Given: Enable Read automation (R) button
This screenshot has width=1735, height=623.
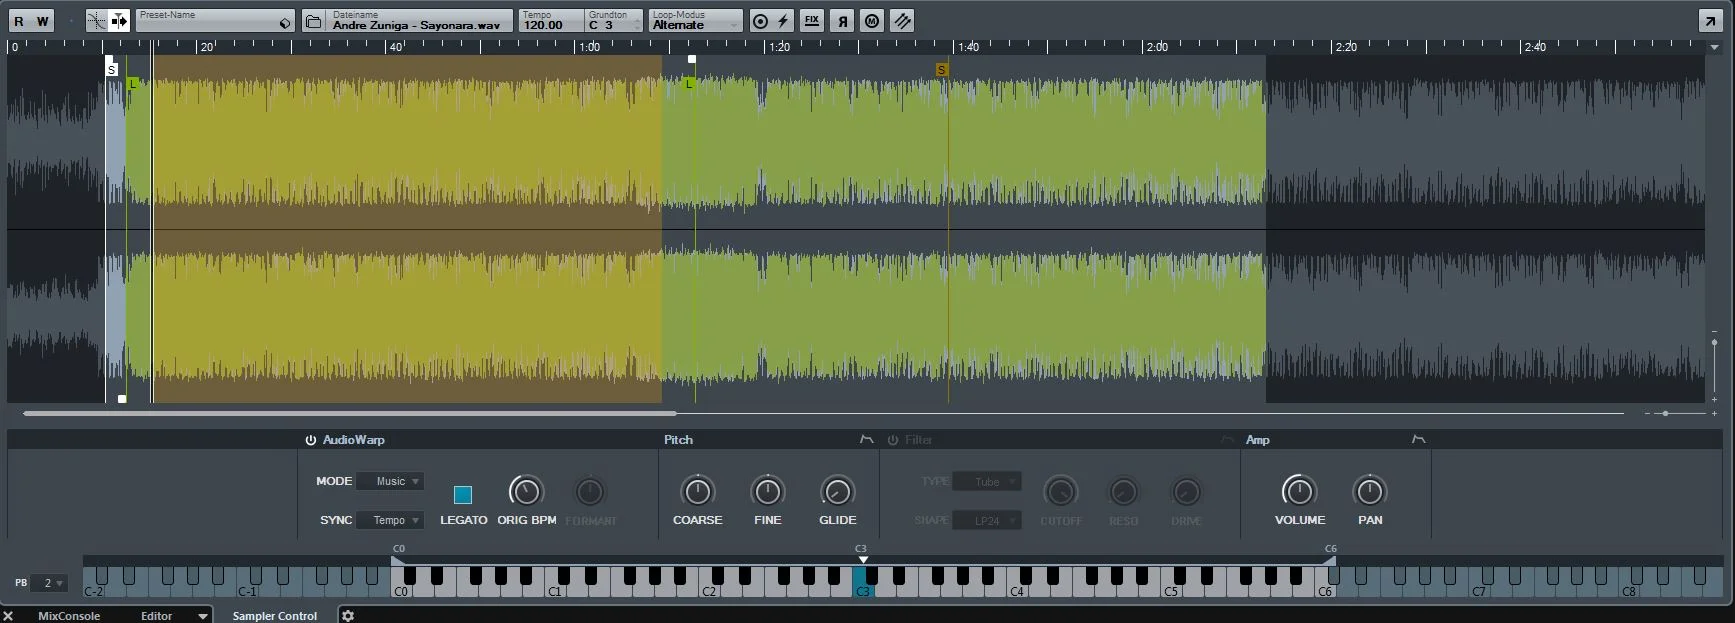Looking at the screenshot, I should pyautogui.click(x=18, y=21).
